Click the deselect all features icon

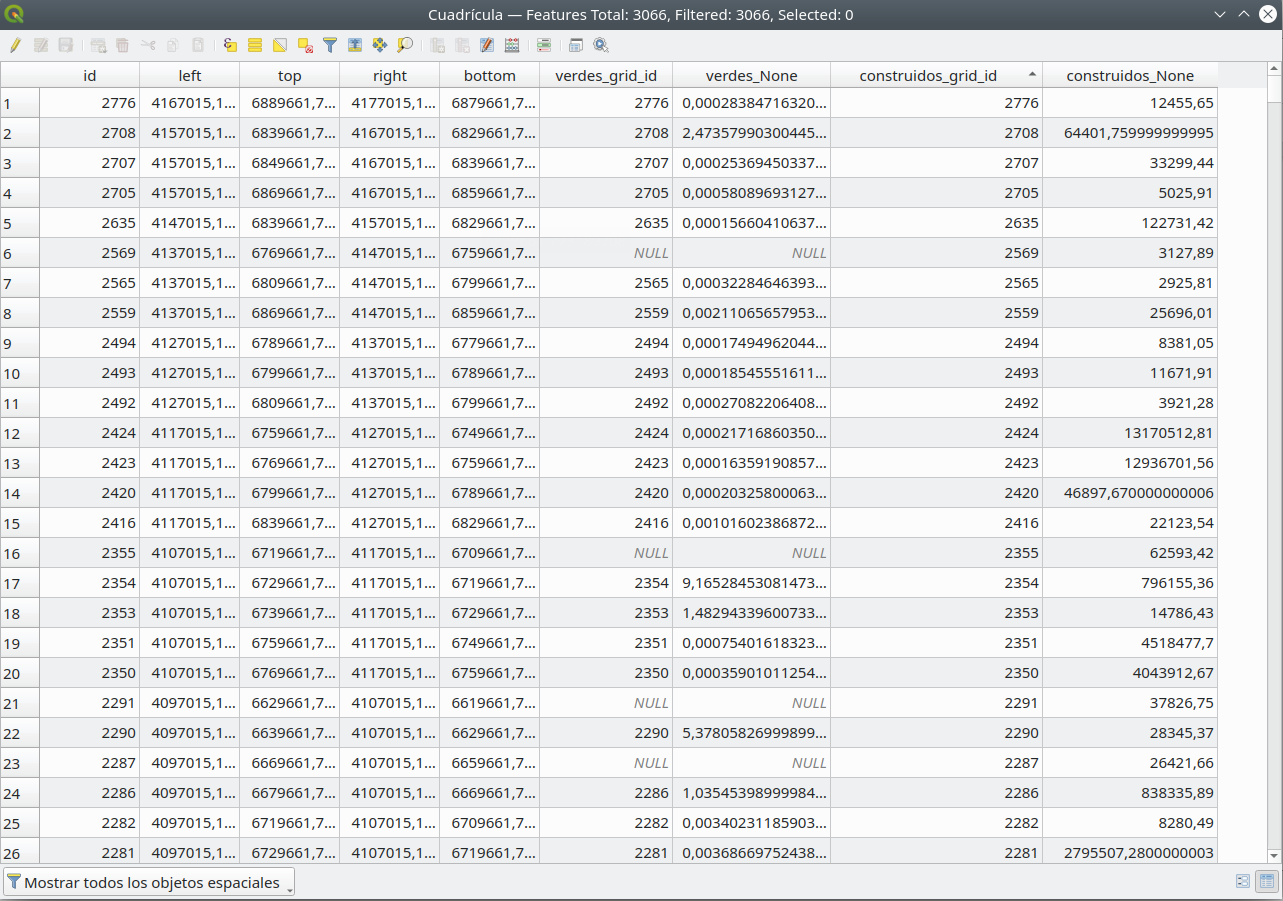pos(305,45)
